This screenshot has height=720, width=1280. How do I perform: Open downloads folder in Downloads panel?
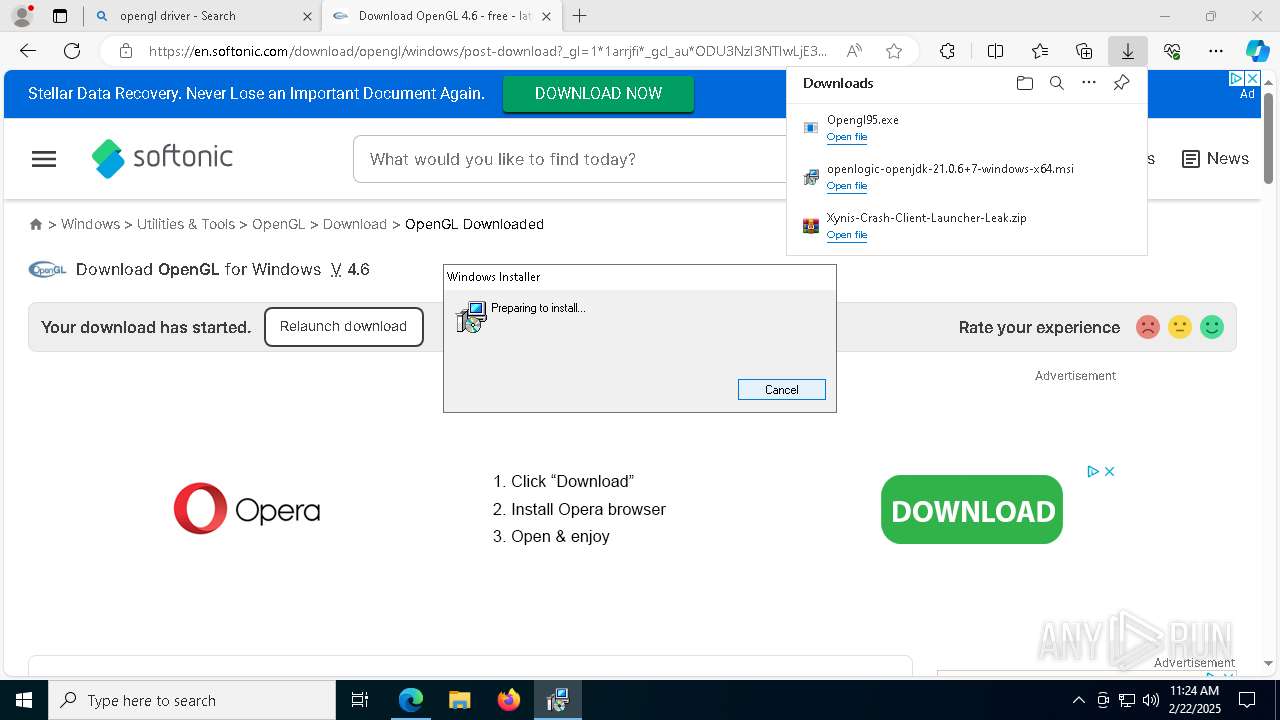click(x=1024, y=83)
